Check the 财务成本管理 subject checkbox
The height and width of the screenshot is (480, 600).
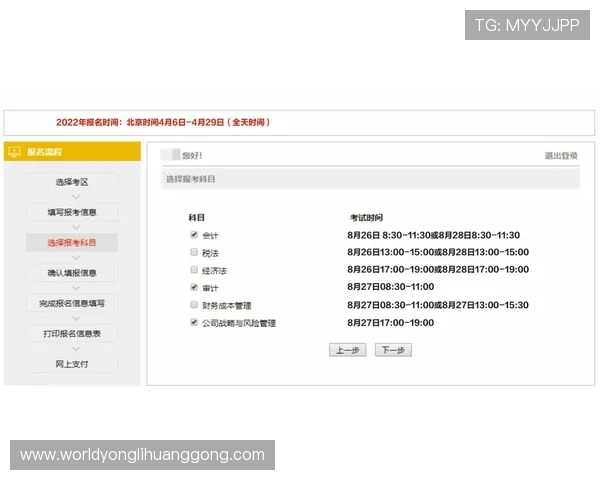(x=194, y=305)
